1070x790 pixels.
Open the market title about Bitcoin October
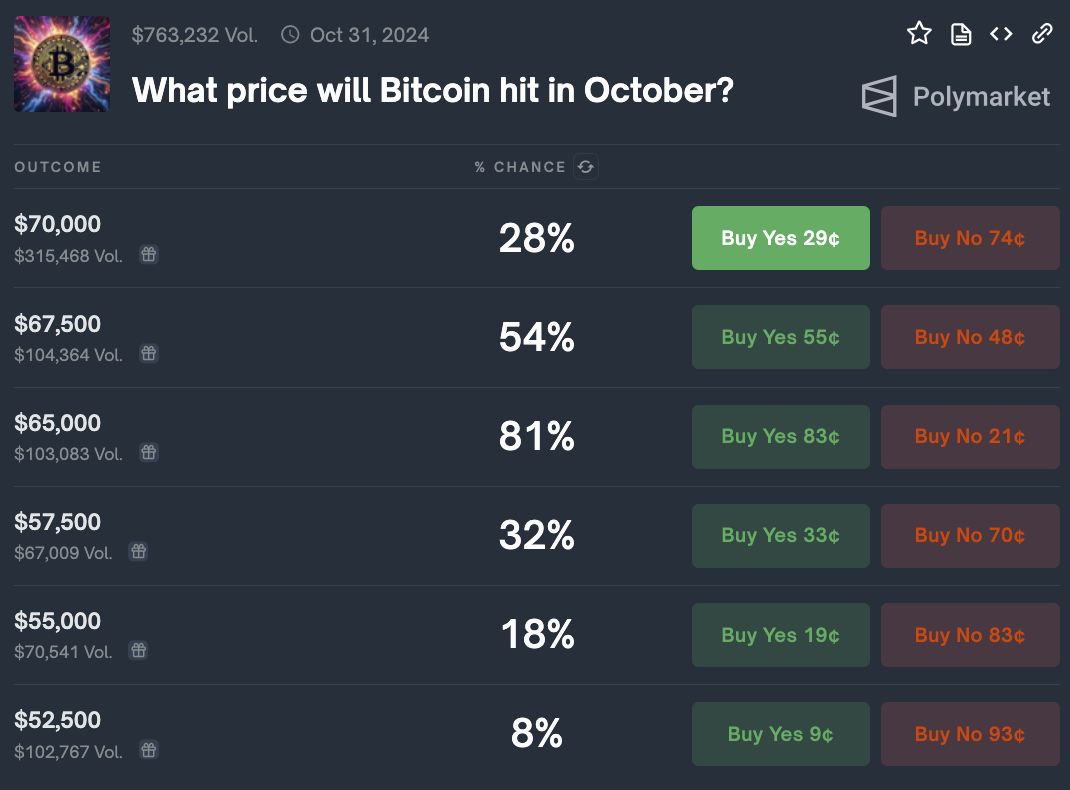pos(433,90)
